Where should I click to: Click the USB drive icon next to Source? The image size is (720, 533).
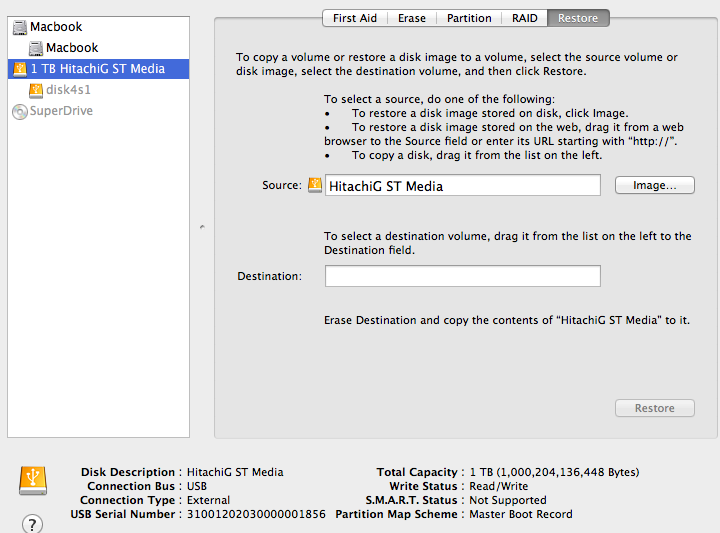315,185
